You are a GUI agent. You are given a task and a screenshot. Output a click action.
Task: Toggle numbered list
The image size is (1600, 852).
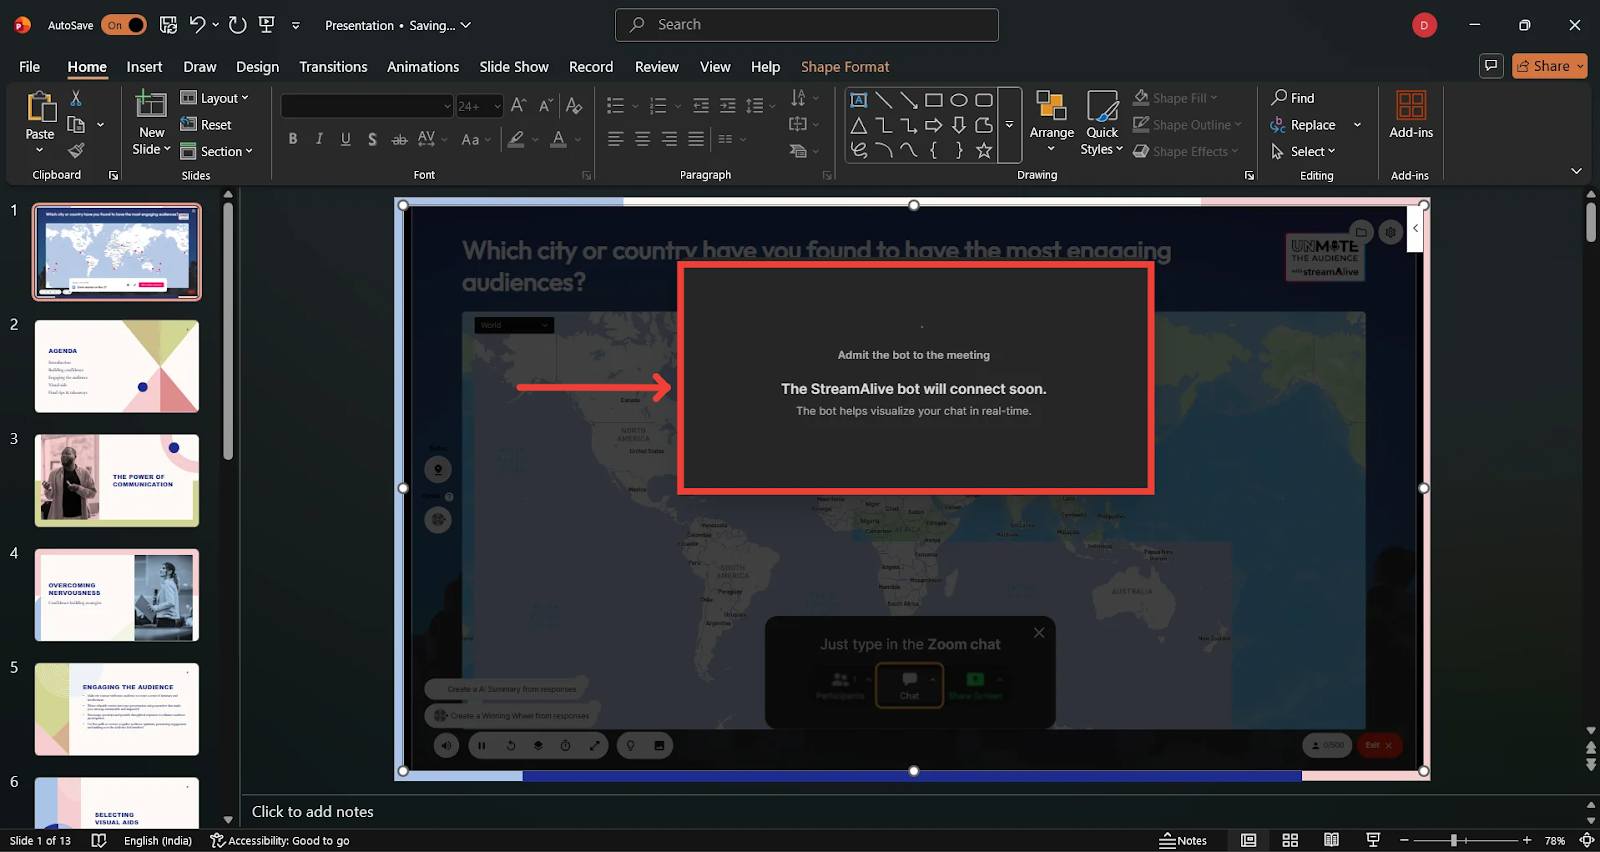658,105
